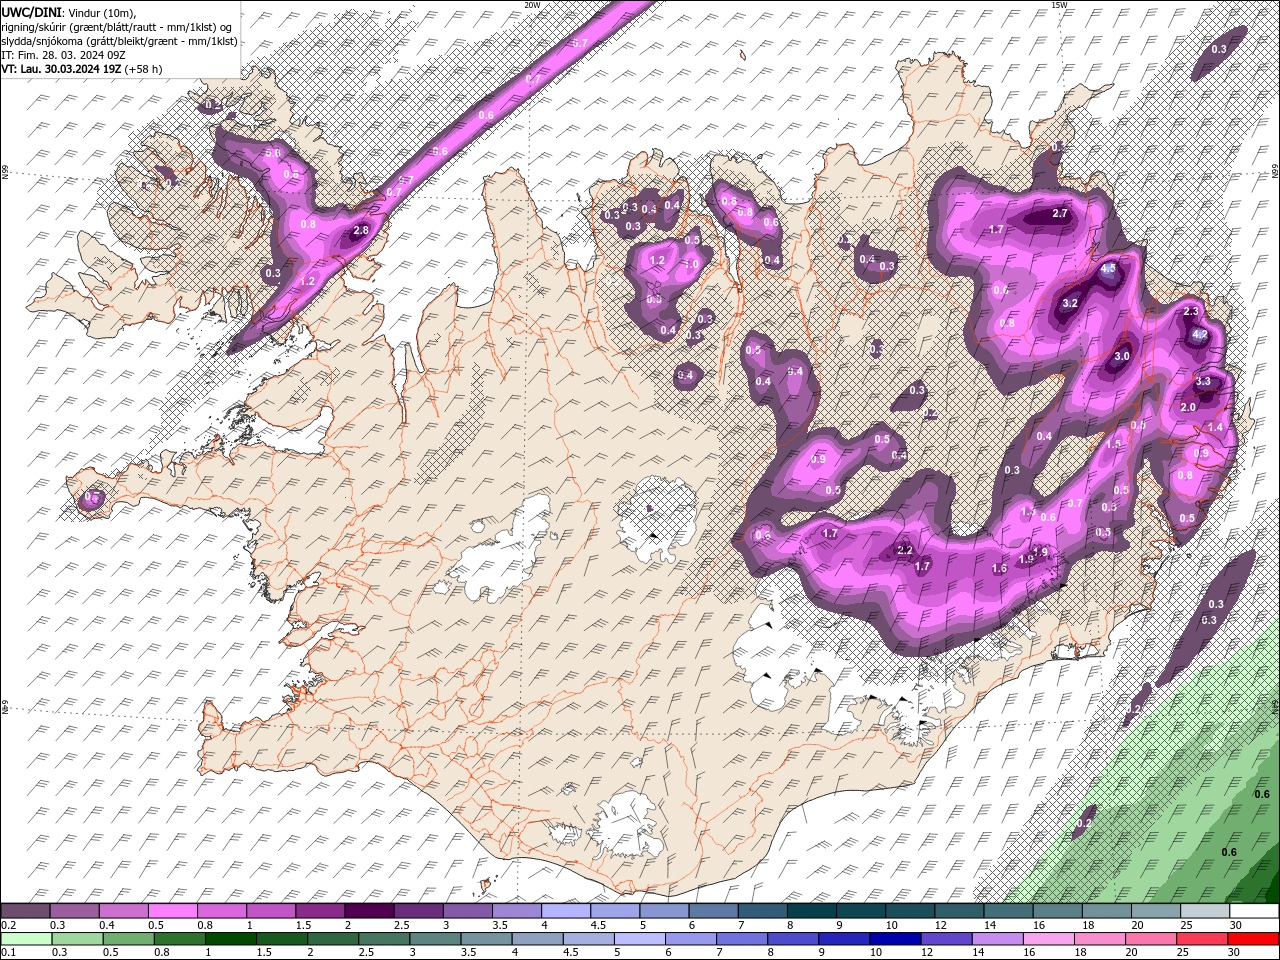Click the '15W' longitude label at top
Screen dimensions: 1280x960
coord(1059,5)
